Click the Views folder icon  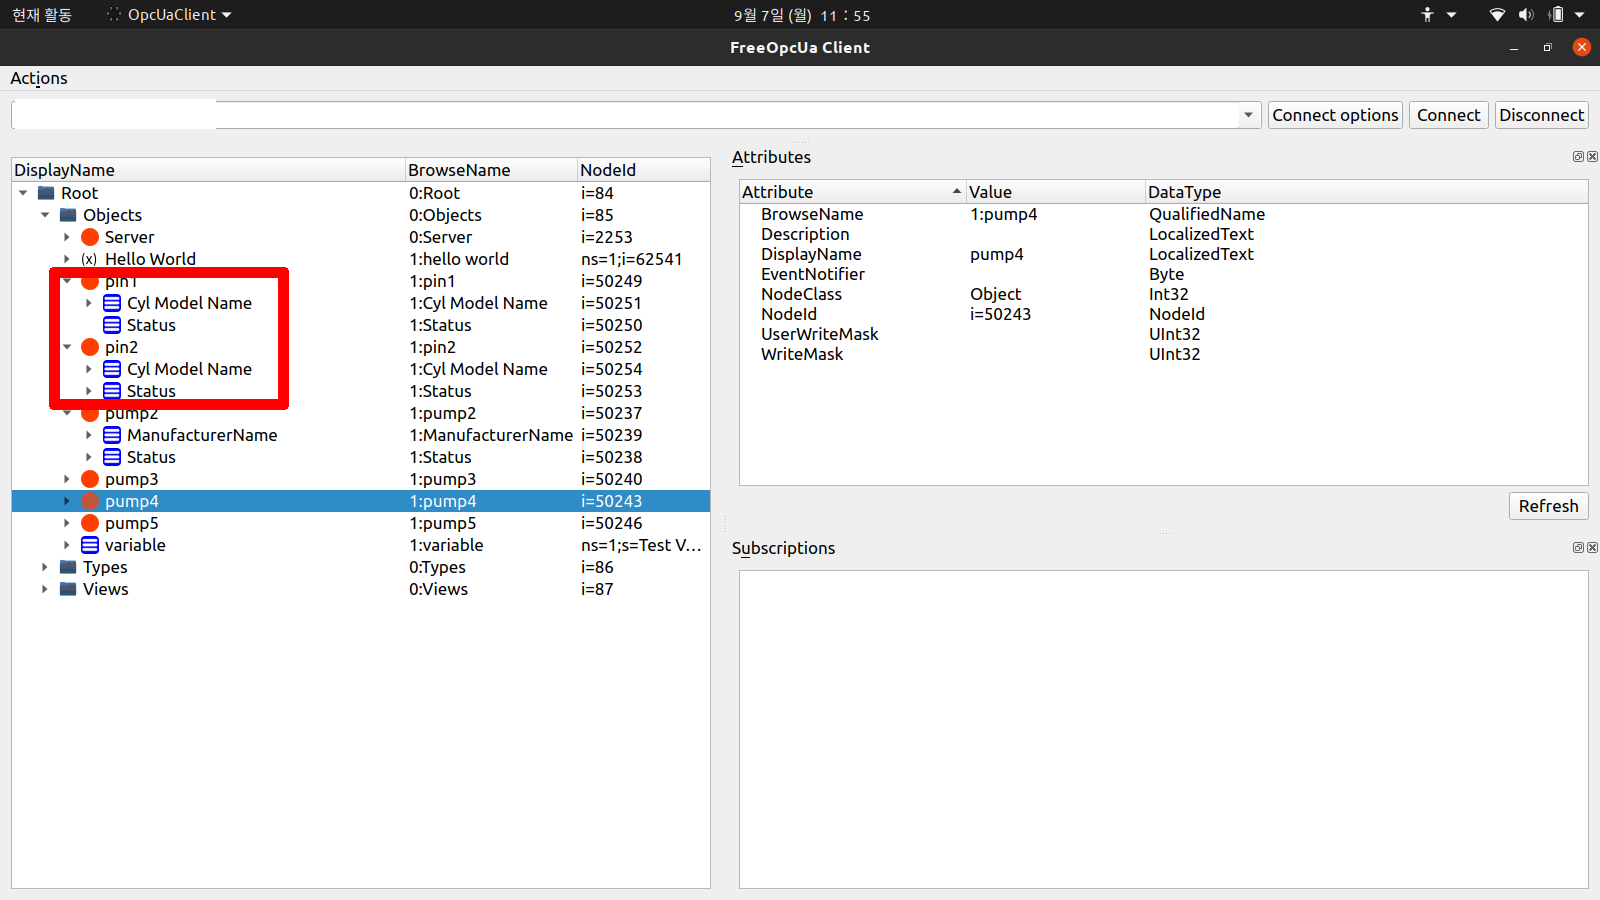pyautogui.click(x=68, y=589)
